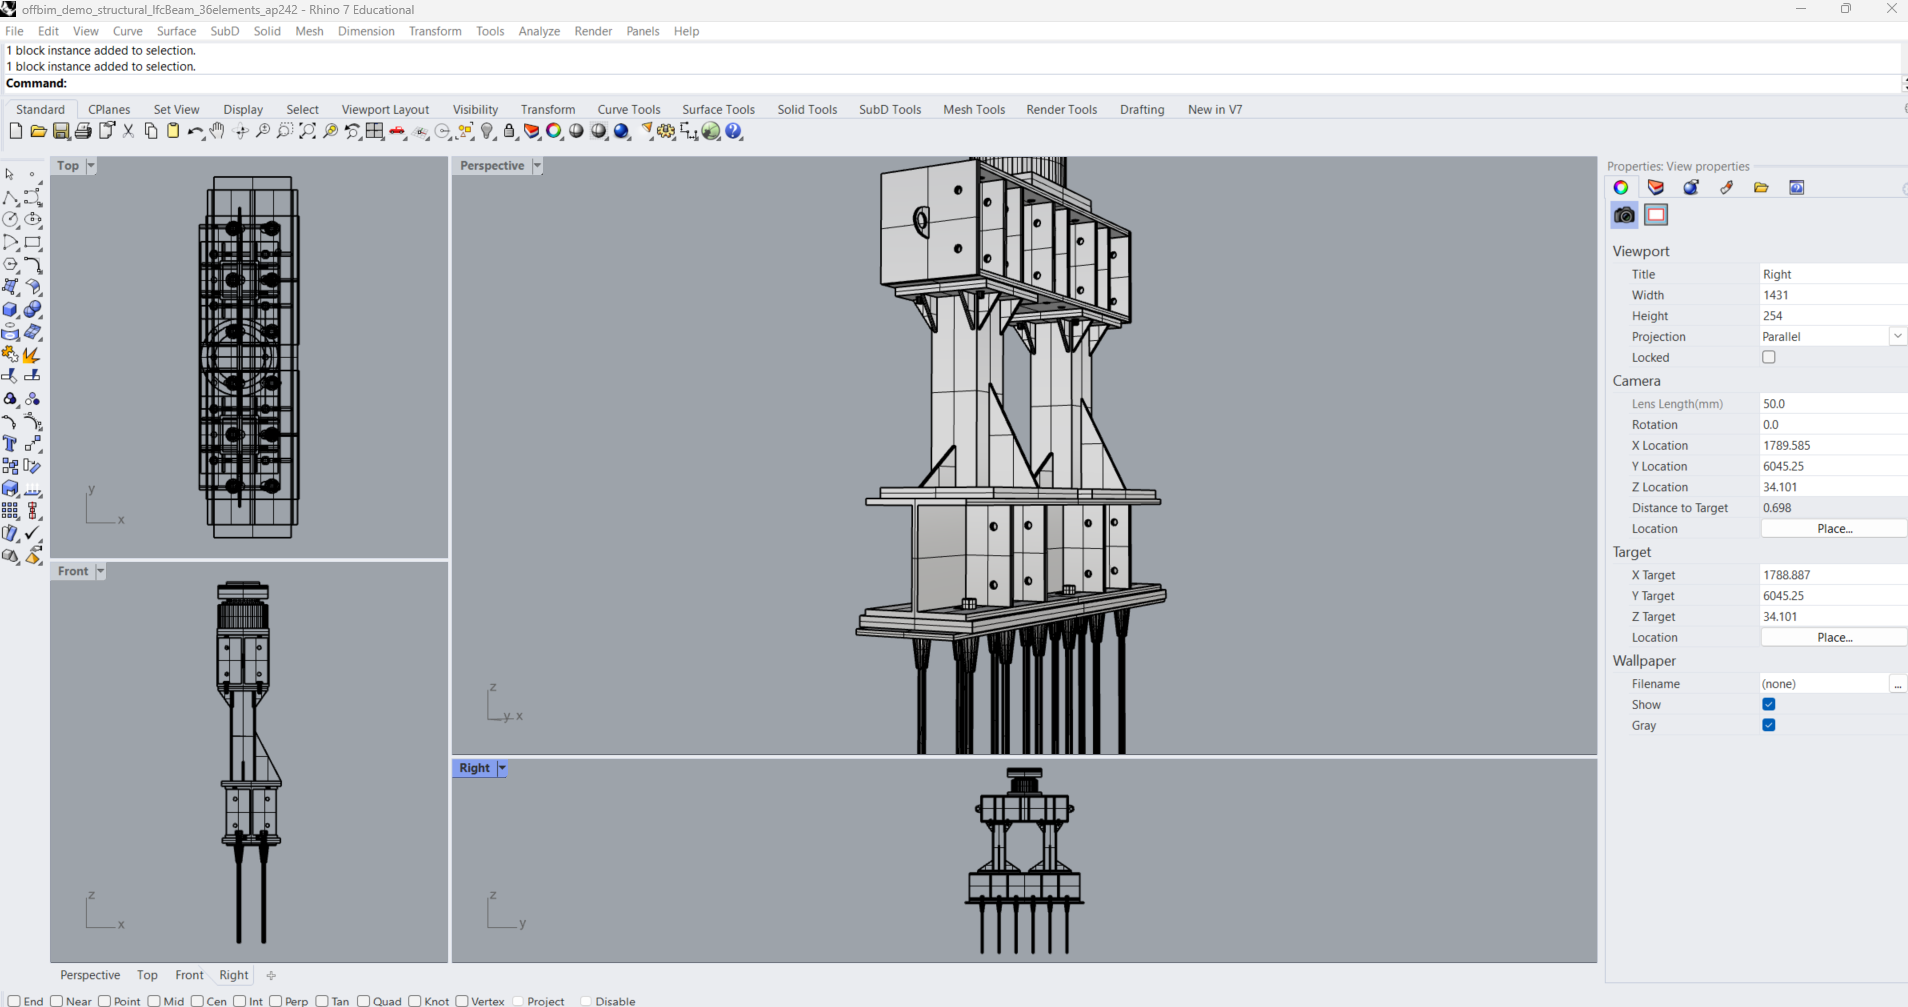
Task: Open the Materials paint tube tab icon
Action: pos(1726,187)
